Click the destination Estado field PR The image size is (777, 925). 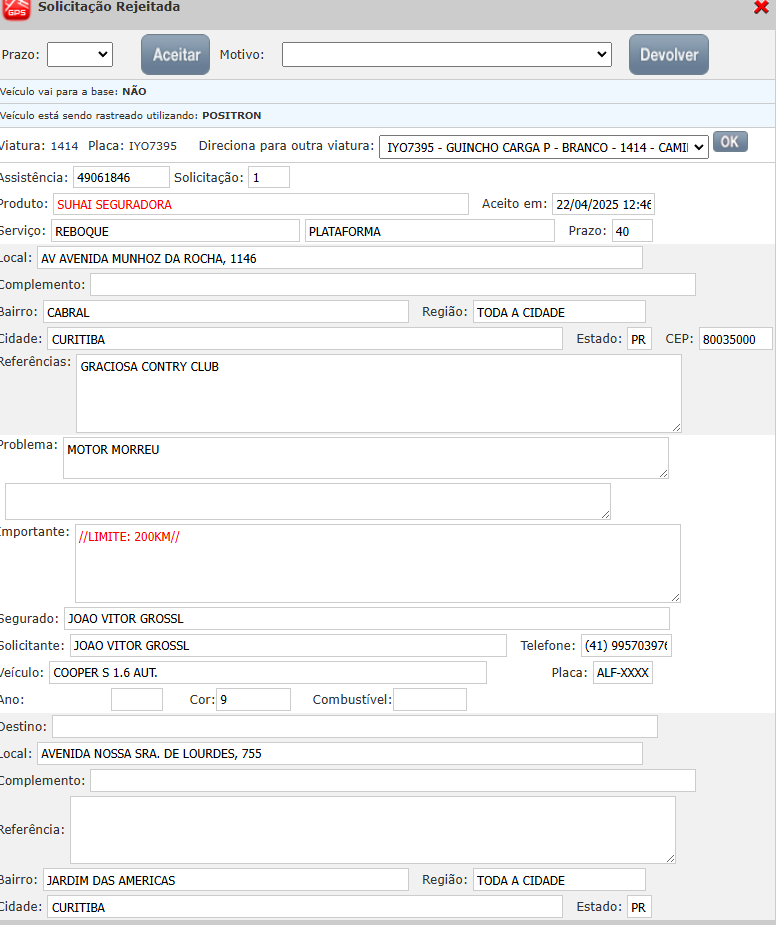point(639,907)
